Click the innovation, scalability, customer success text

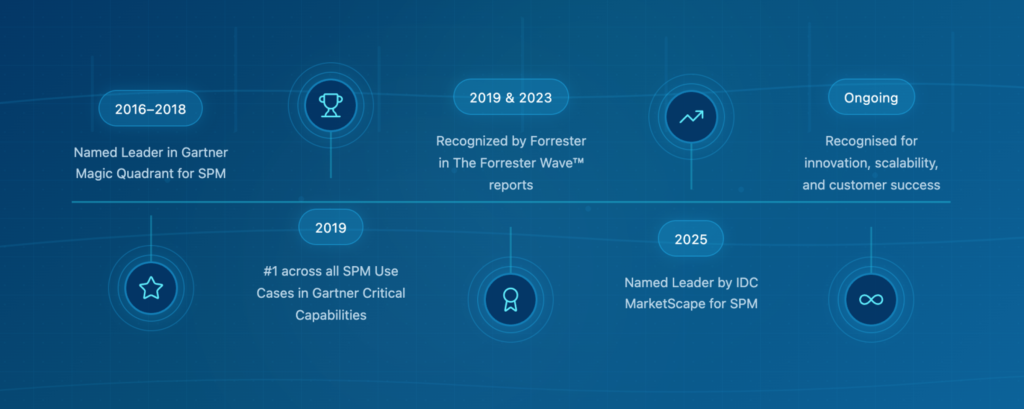pos(870,163)
